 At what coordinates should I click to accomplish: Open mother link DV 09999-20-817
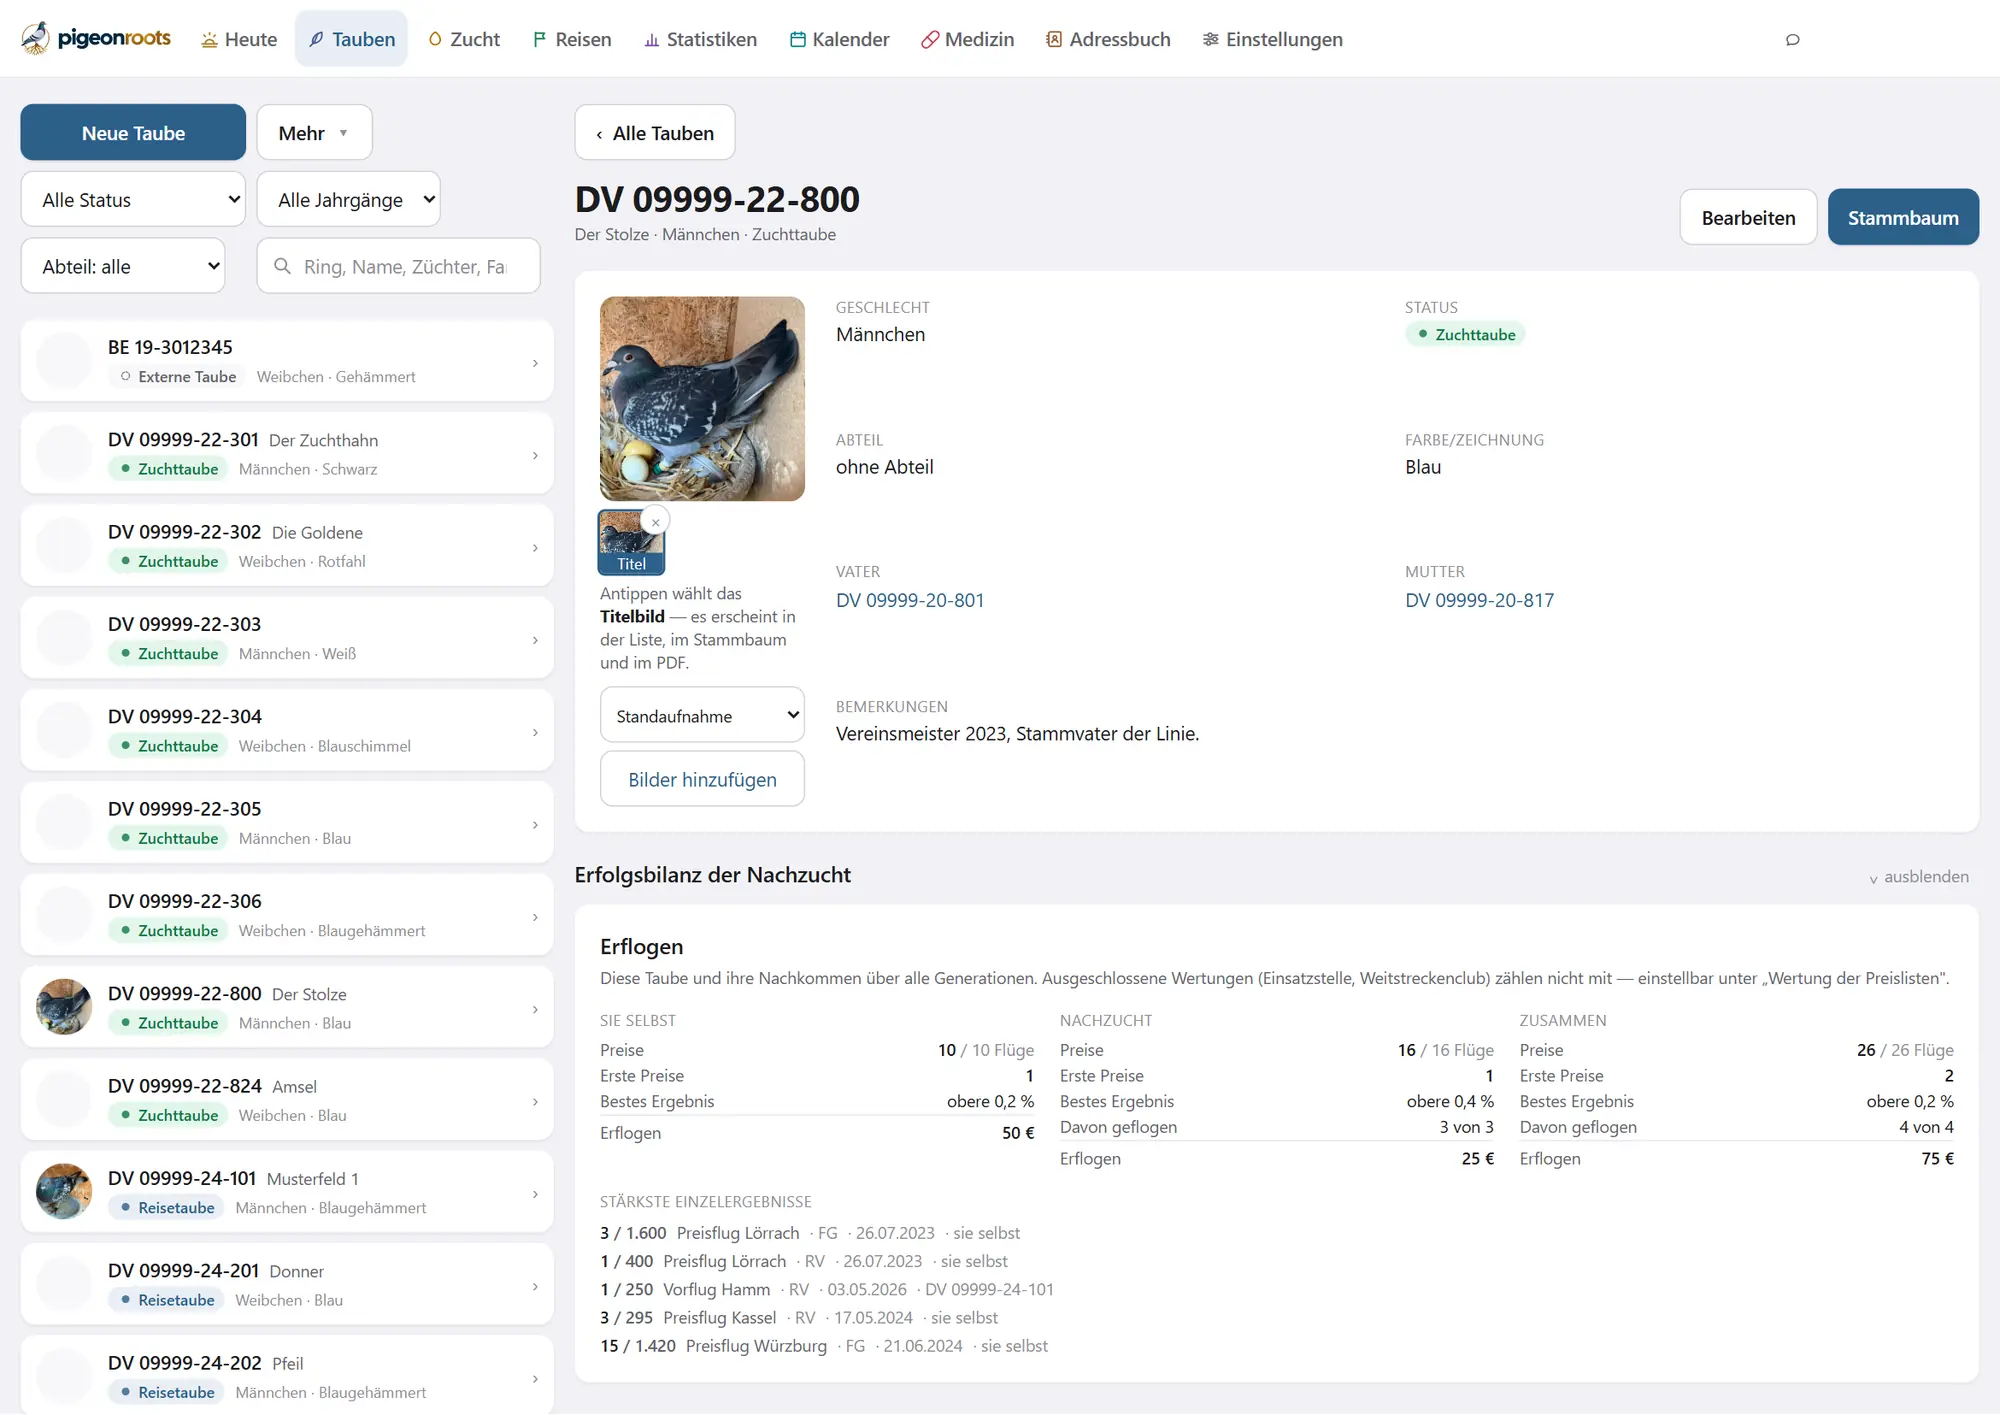tap(1479, 600)
